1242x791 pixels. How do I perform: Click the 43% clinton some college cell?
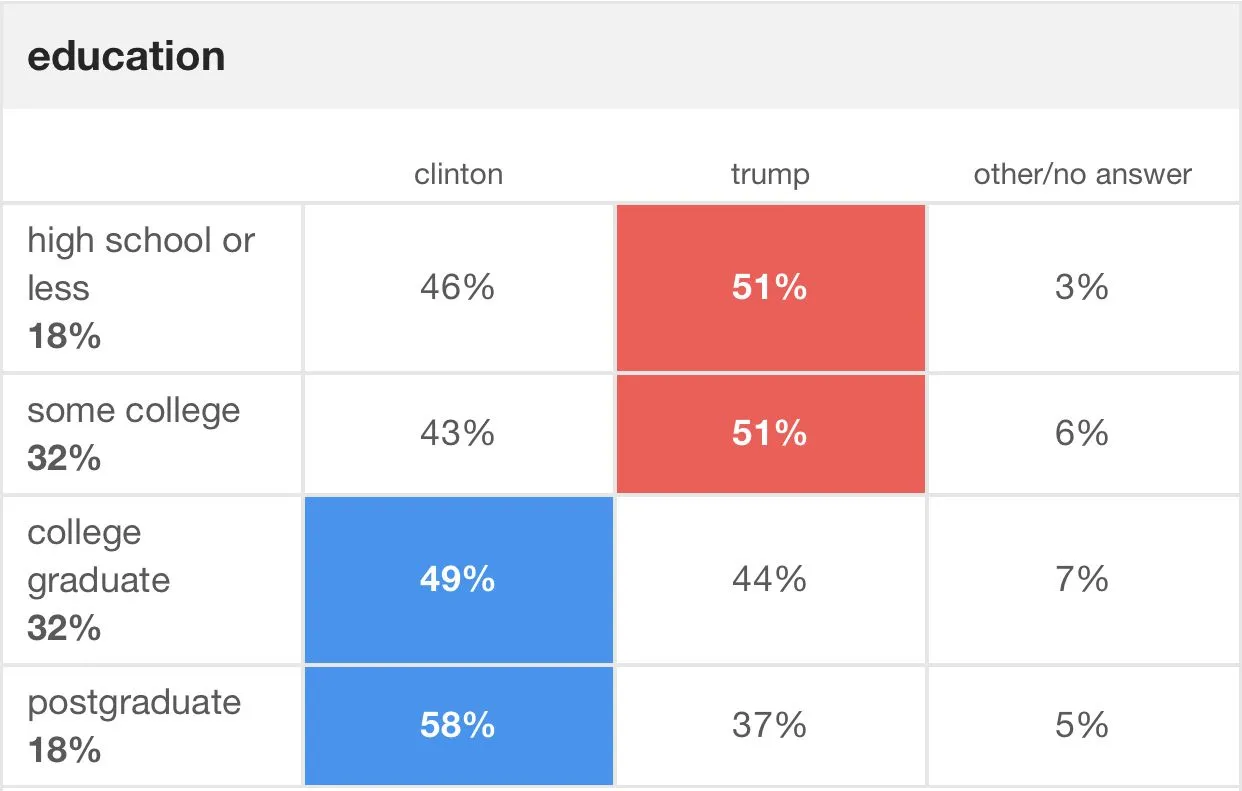tap(458, 434)
